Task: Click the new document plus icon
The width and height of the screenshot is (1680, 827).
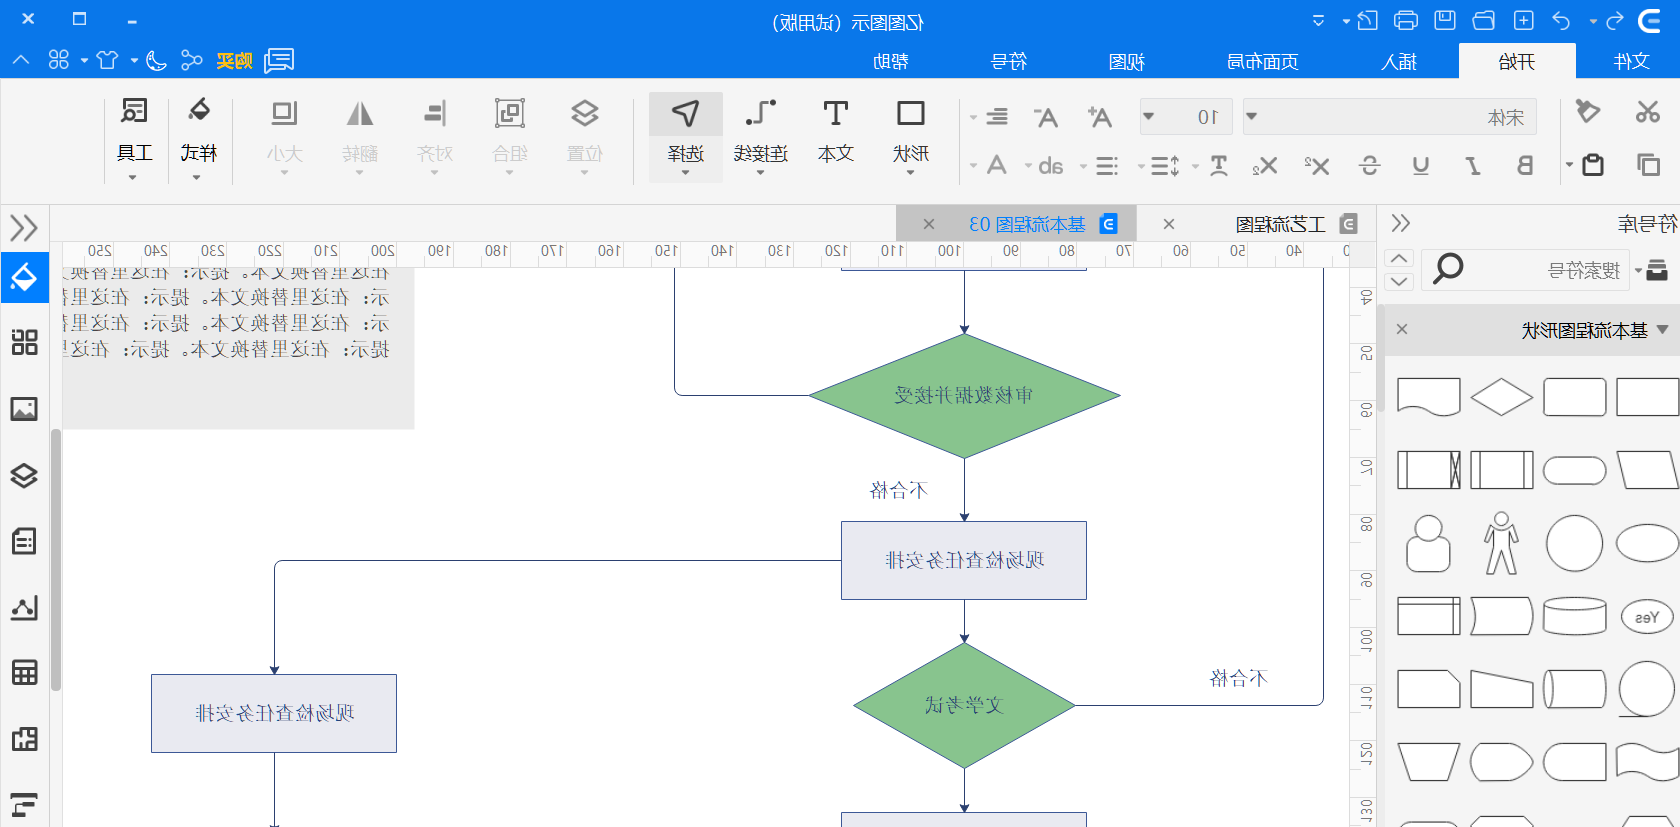Action: (x=1523, y=20)
